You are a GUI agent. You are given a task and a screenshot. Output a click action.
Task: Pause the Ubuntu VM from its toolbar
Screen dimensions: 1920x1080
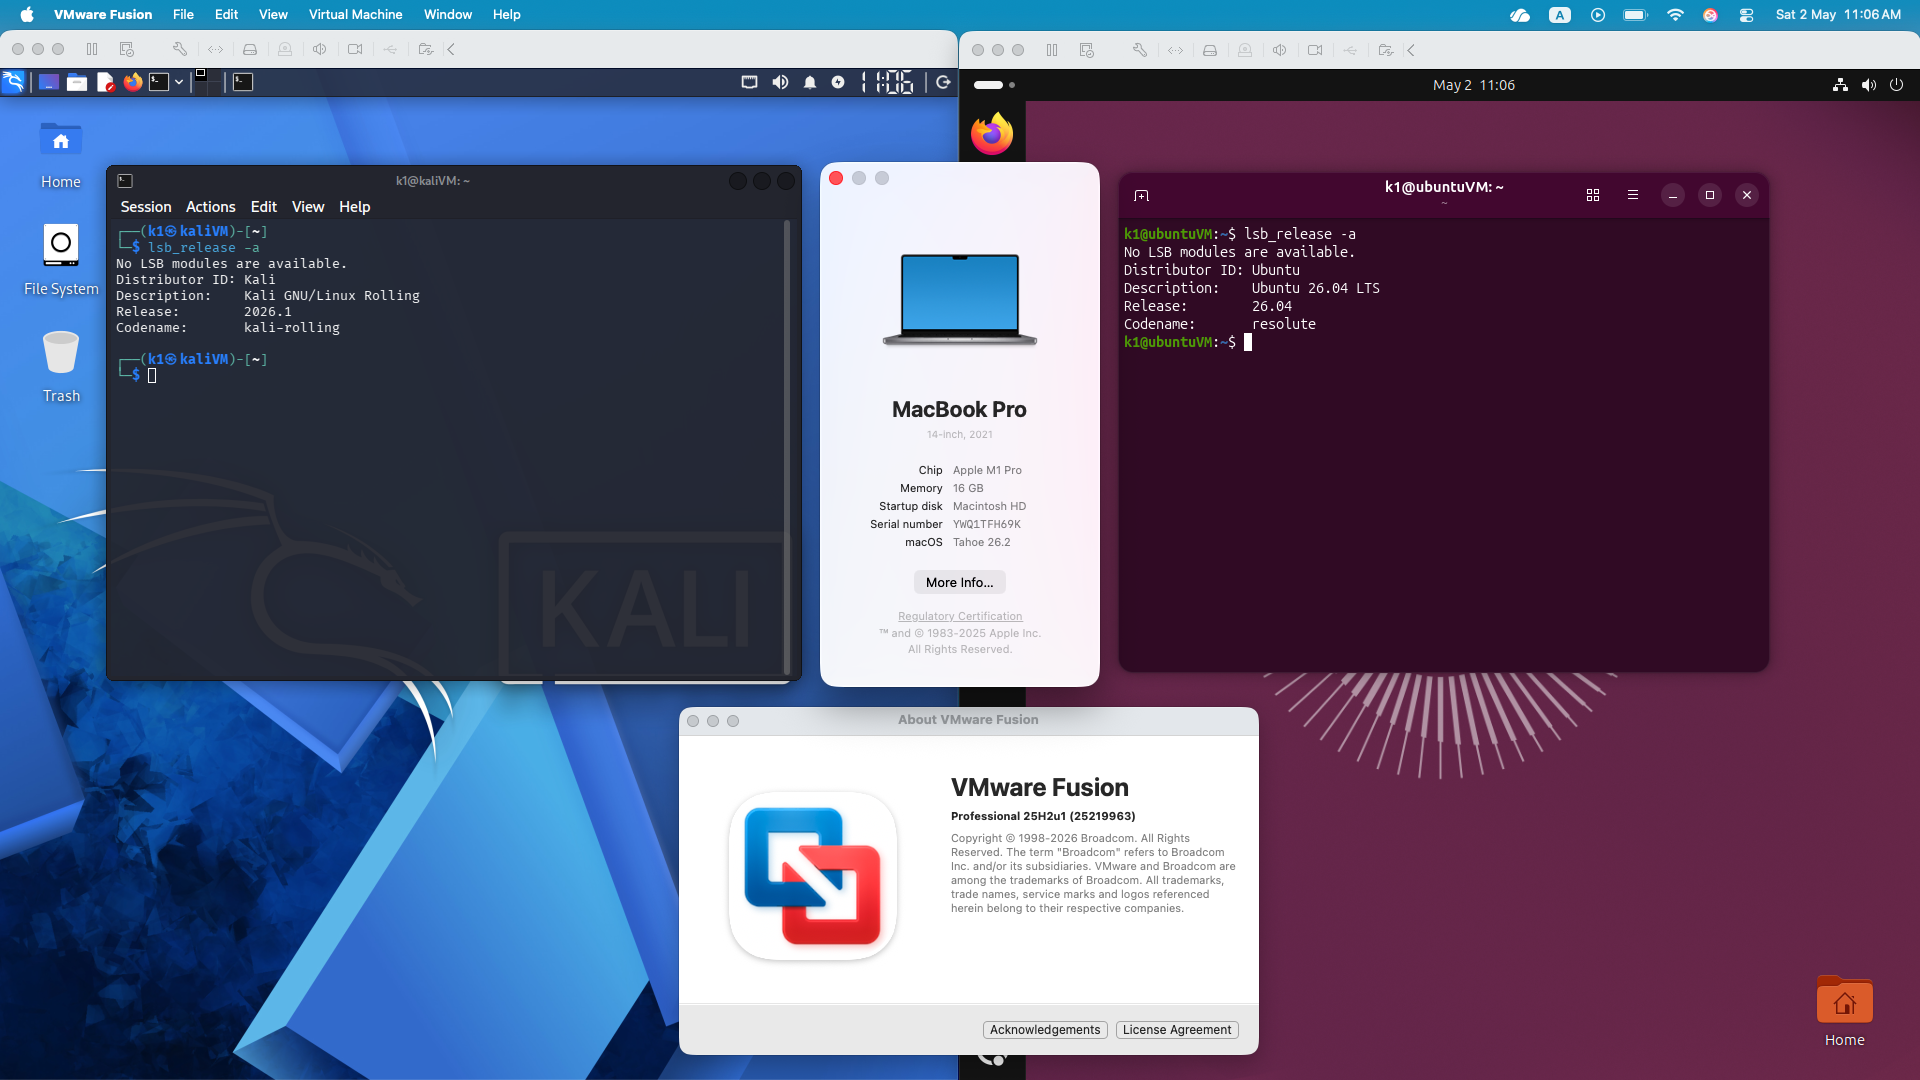coord(1052,50)
